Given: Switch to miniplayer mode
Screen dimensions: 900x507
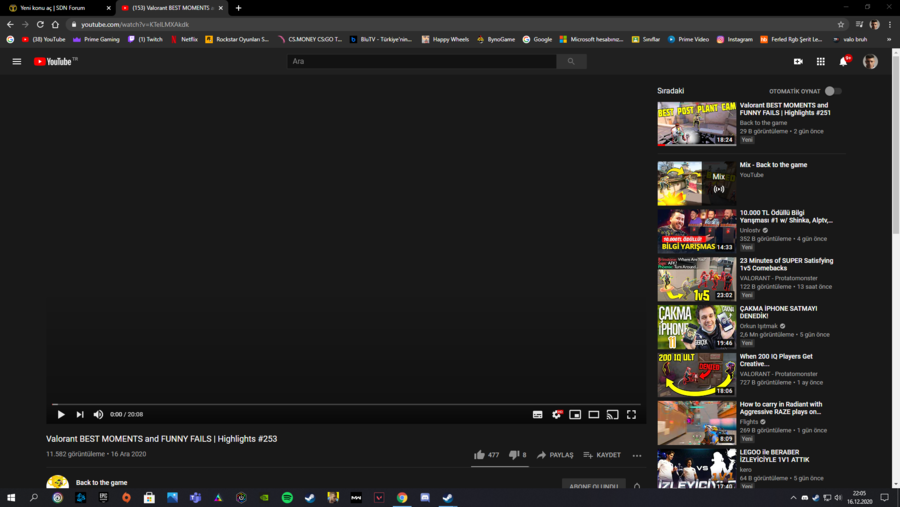Looking at the screenshot, I should (x=575, y=415).
